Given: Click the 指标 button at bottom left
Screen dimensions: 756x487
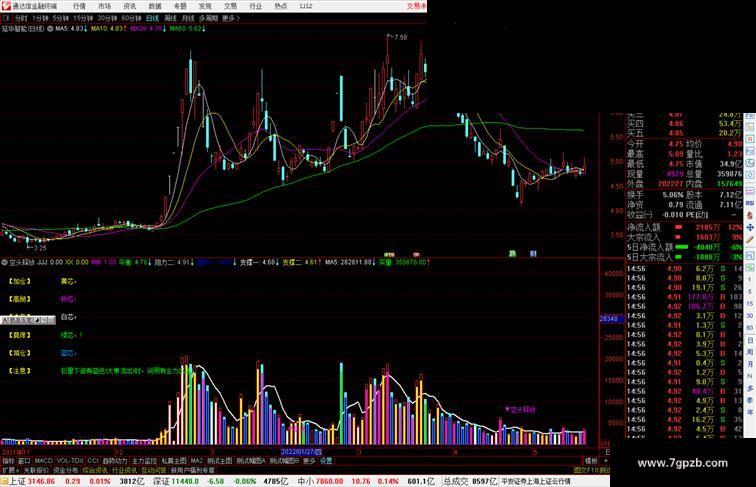Looking at the screenshot, I should (8, 461).
